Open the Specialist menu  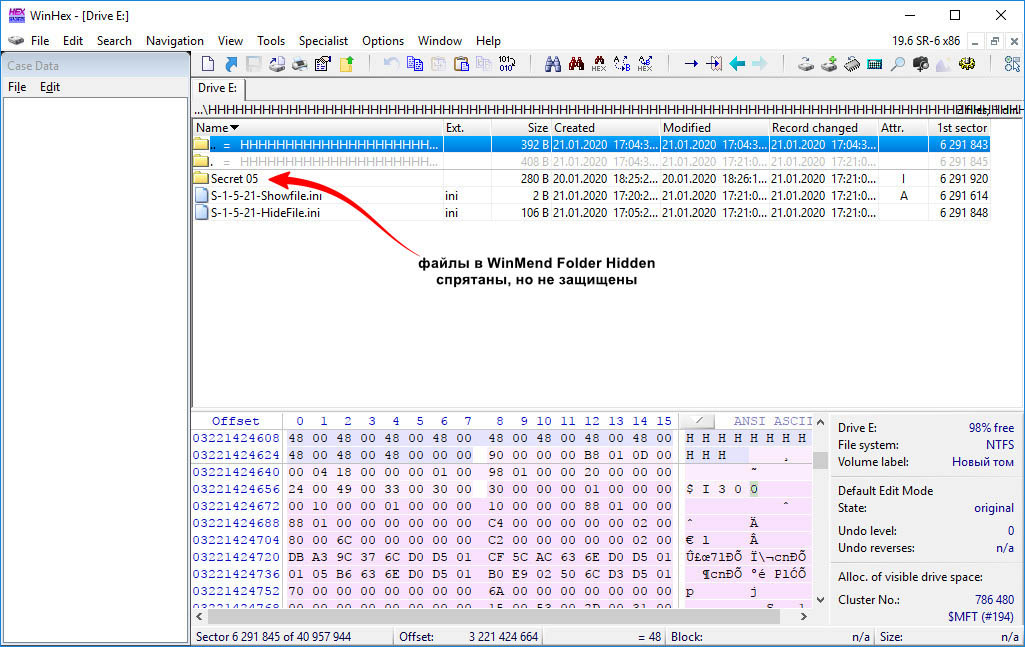[324, 41]
